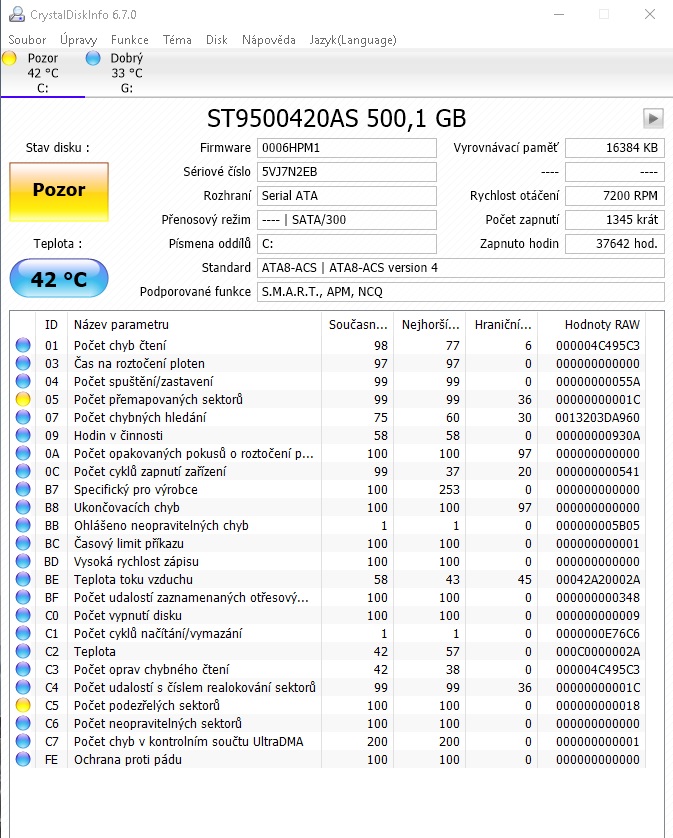Image resolution: width=673 pixels, height=838 pixels.
Task: Switch to drive C: 42 °C tab
Action: (x=43, y=73)
